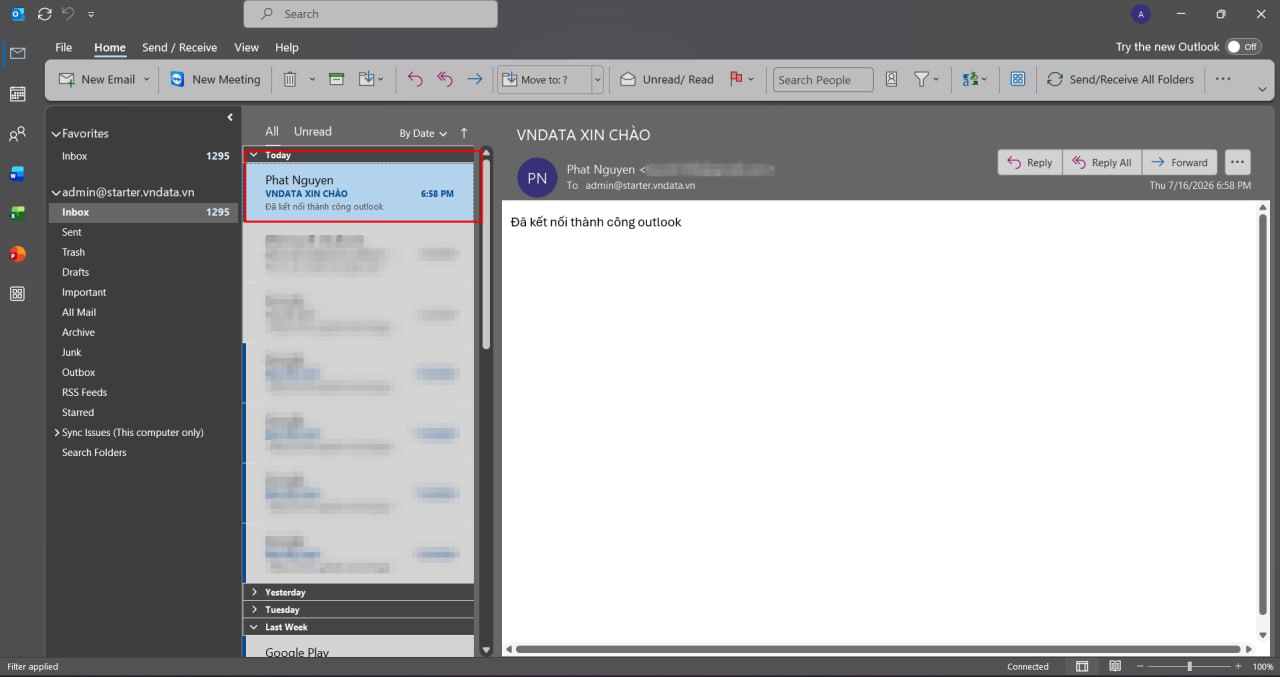Click the ribbon Reply All arrows icon
The width and height of the screenshot is (1280, 677).
pyautogui.click(x=445, y=80)
